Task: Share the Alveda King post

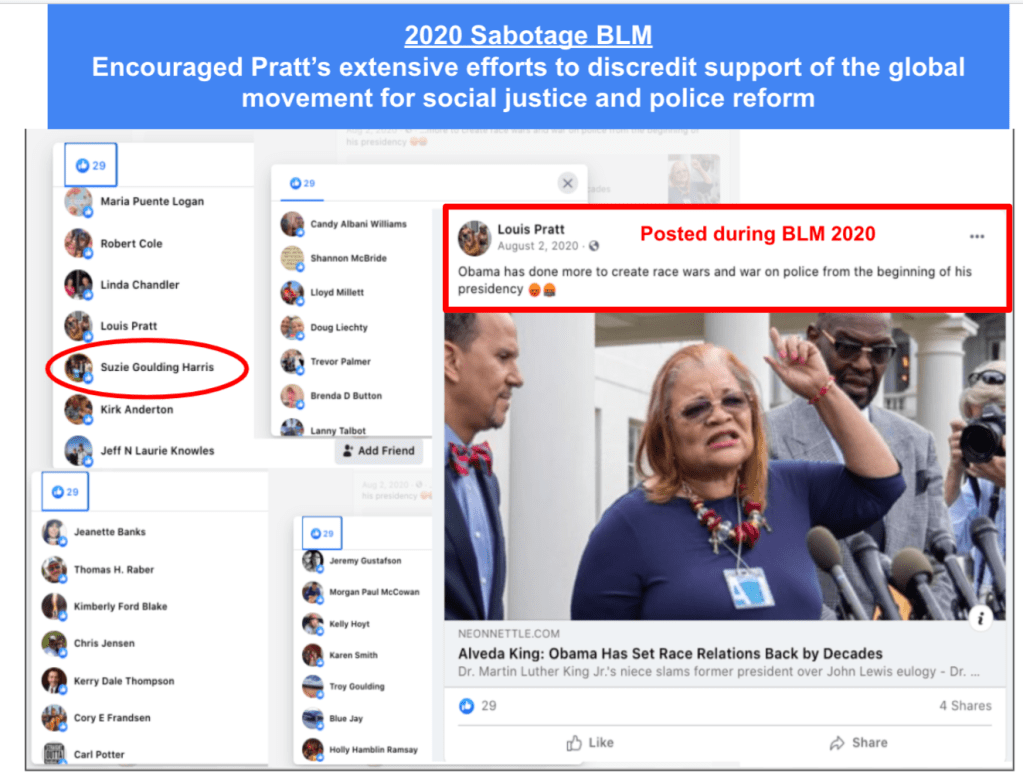Action: 858,743
